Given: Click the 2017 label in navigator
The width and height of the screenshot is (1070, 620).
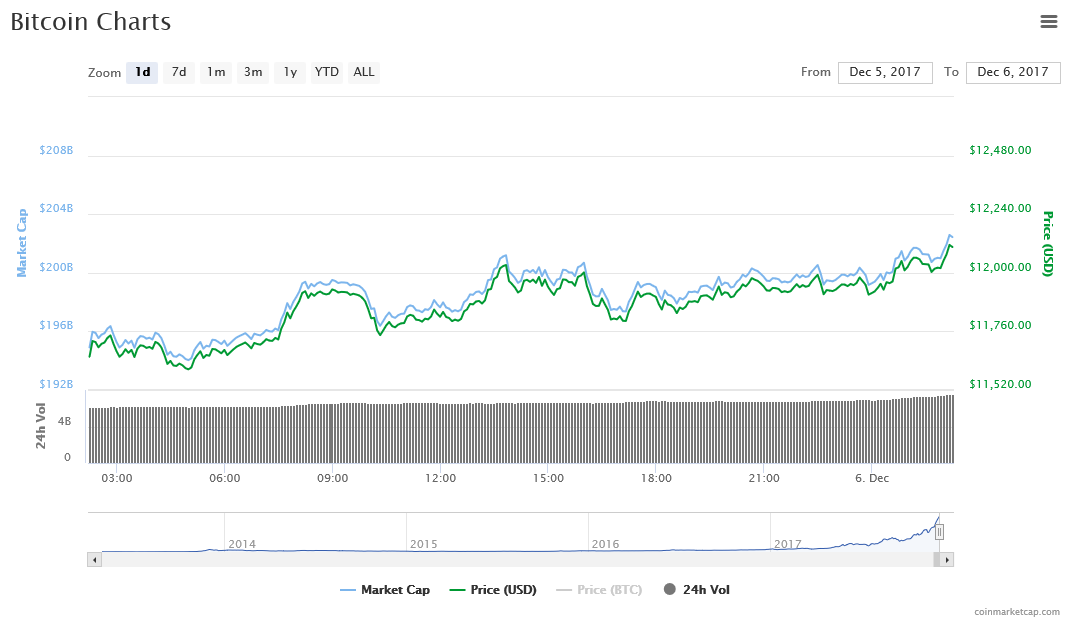Looking at the screenshot, I should [x=787, y=544].
